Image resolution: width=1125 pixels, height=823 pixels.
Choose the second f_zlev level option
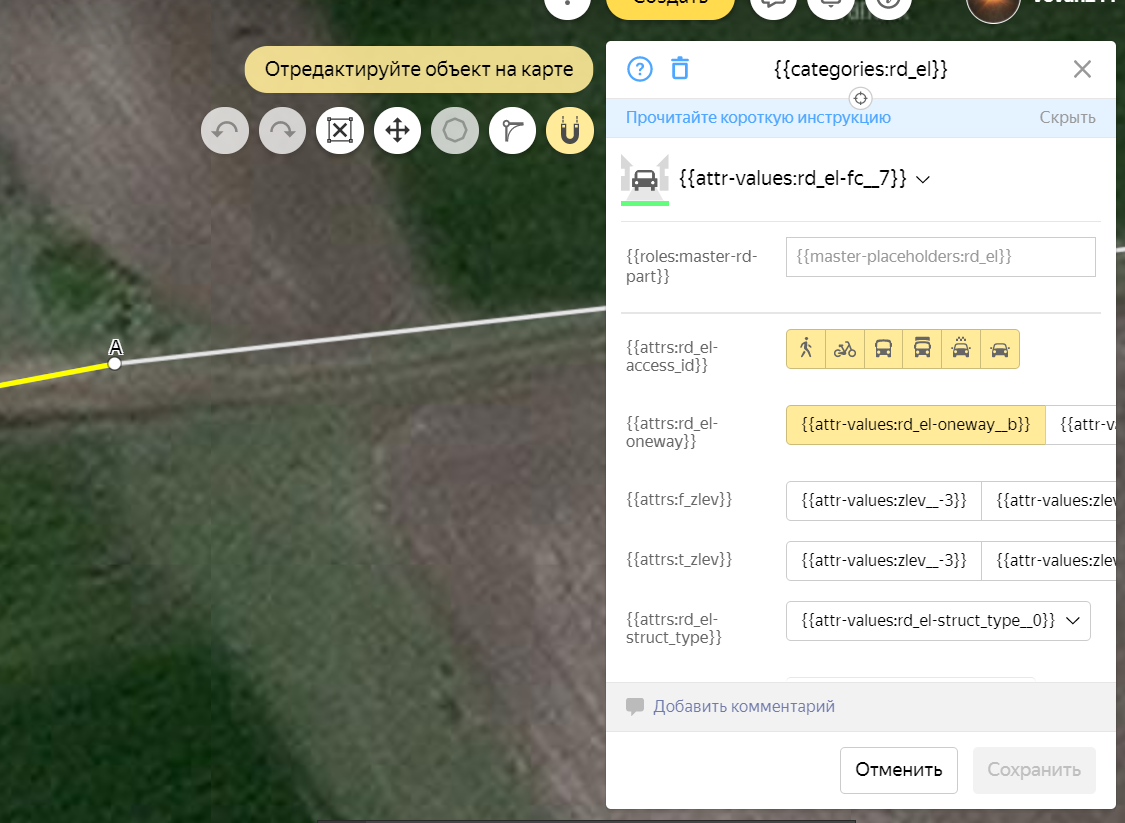click(1049, 501)
